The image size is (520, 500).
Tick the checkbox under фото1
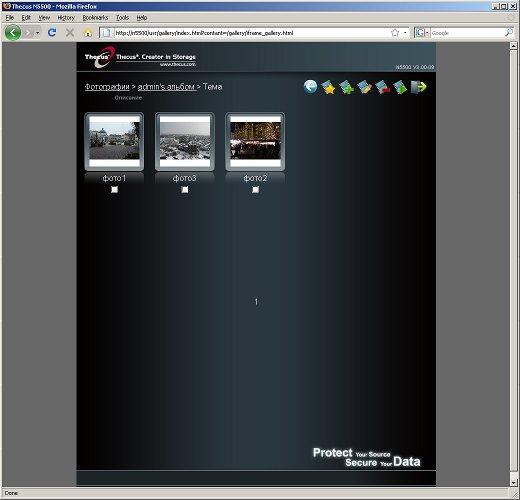click(x=114, y=189)
